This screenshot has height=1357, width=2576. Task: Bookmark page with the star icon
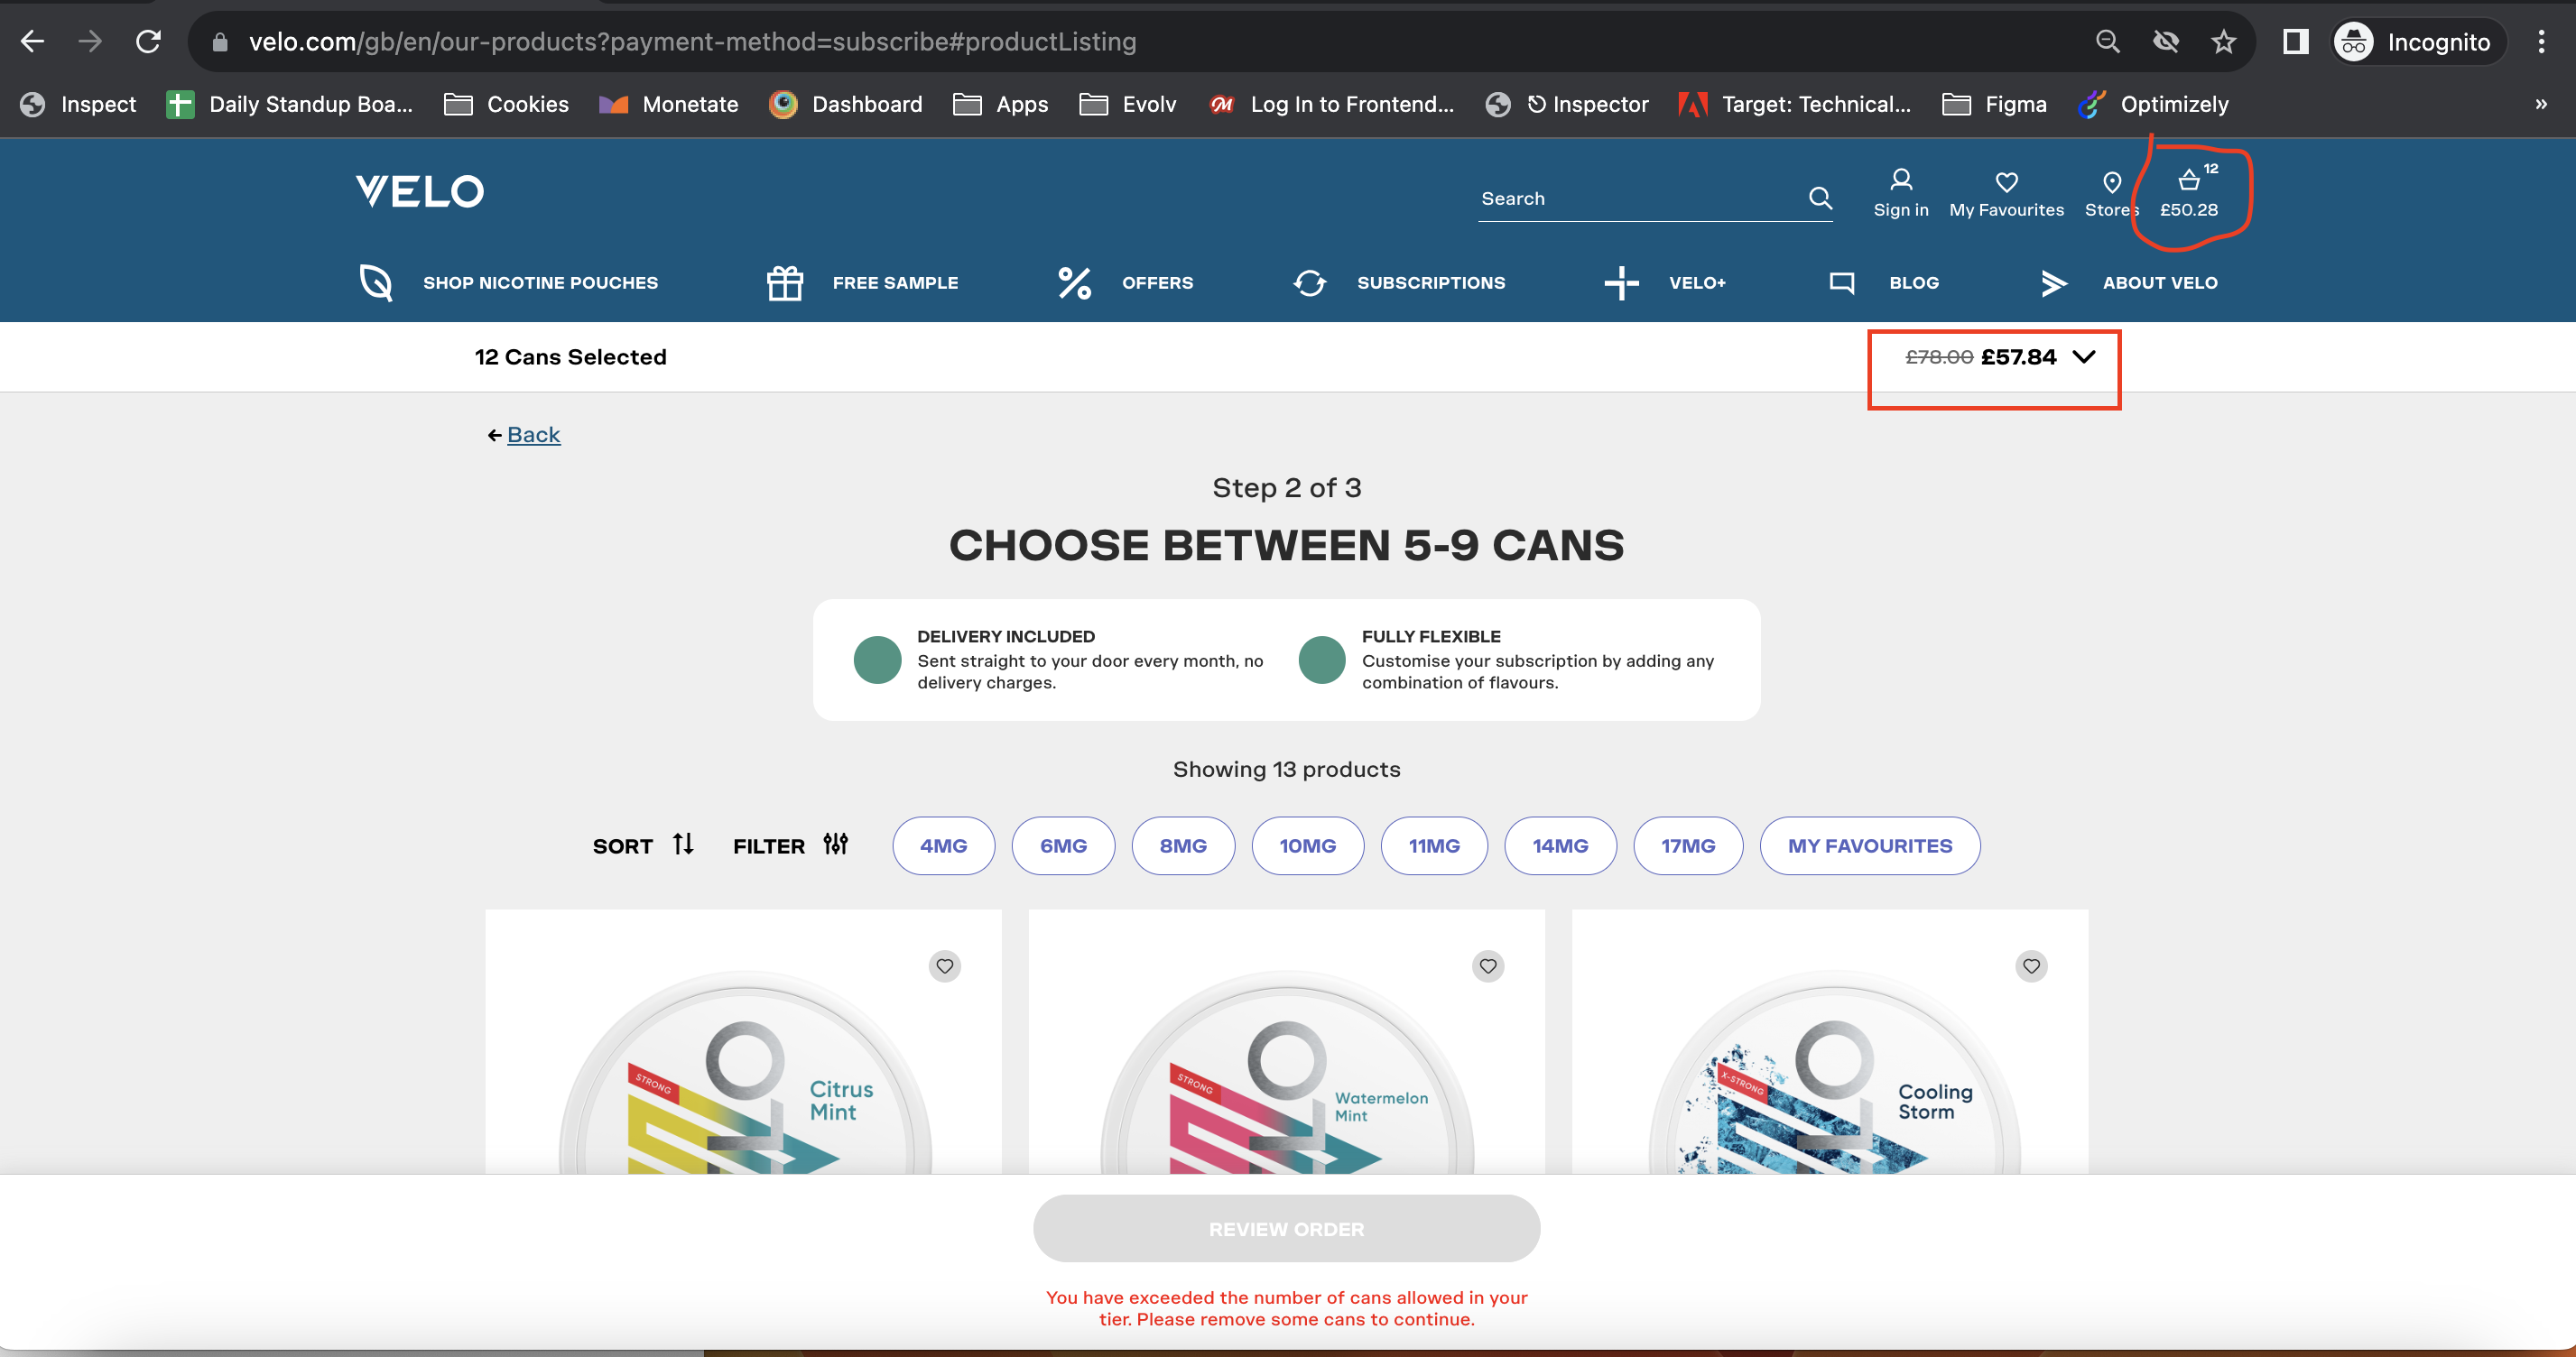pyautogui.click(x=2222, y=42)
